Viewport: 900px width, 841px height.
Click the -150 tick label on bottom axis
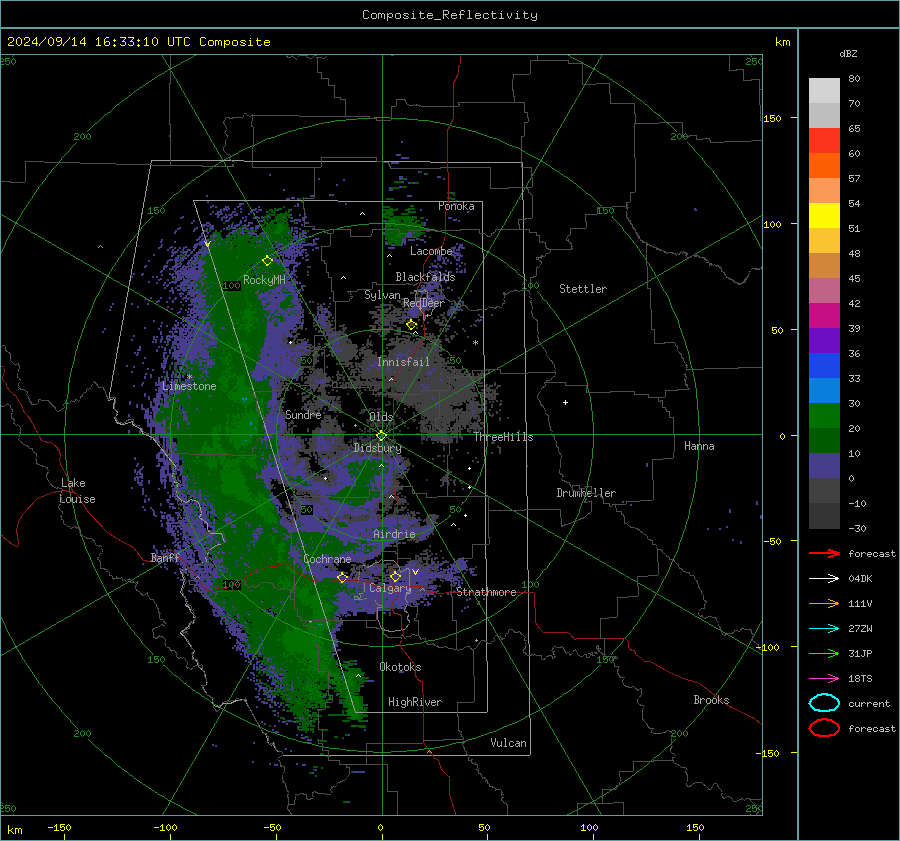click(59, 828)
